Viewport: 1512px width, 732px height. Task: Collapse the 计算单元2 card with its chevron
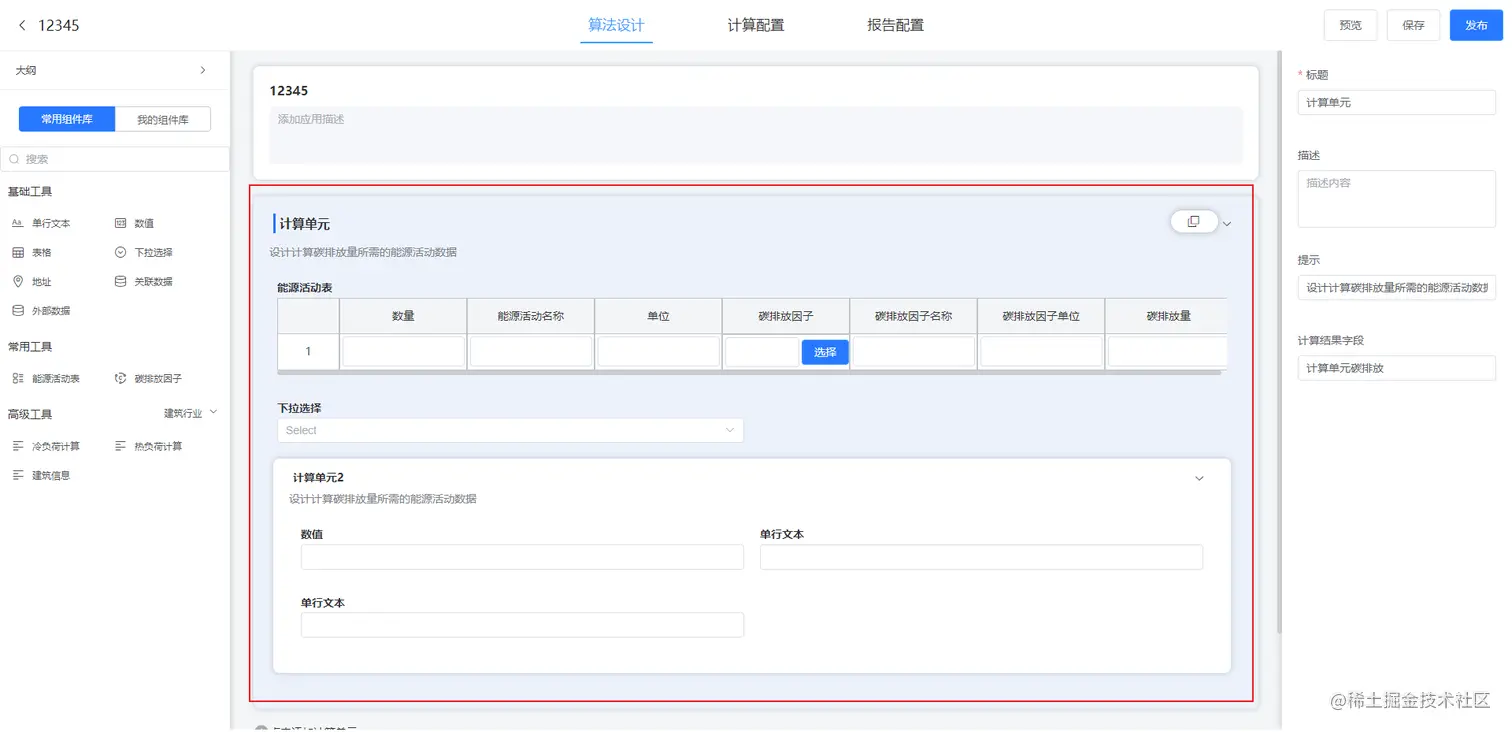1199,478
